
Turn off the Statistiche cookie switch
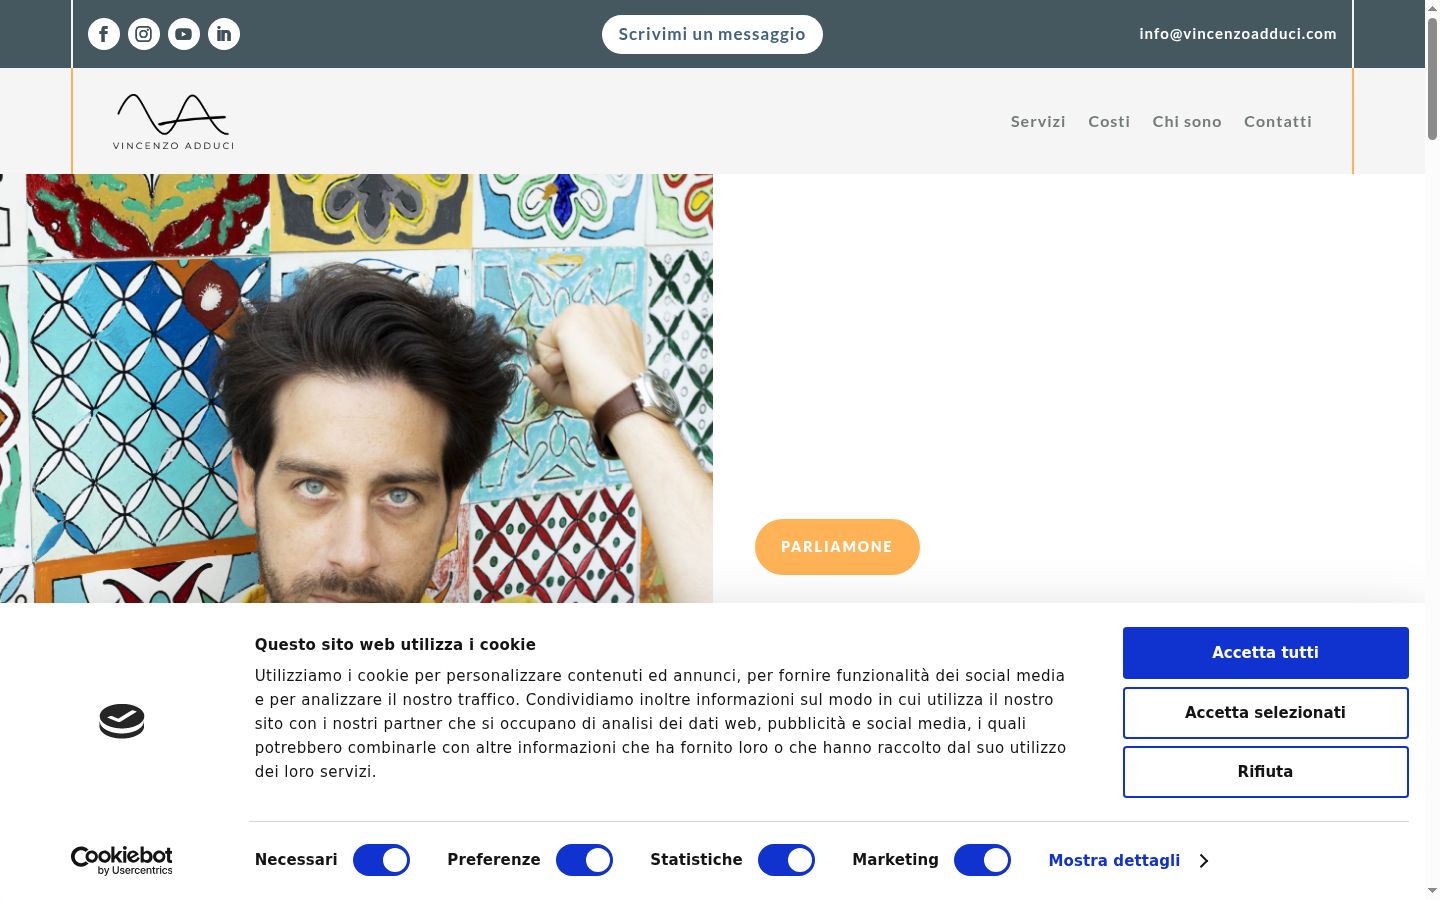click(x=786, y=860)
